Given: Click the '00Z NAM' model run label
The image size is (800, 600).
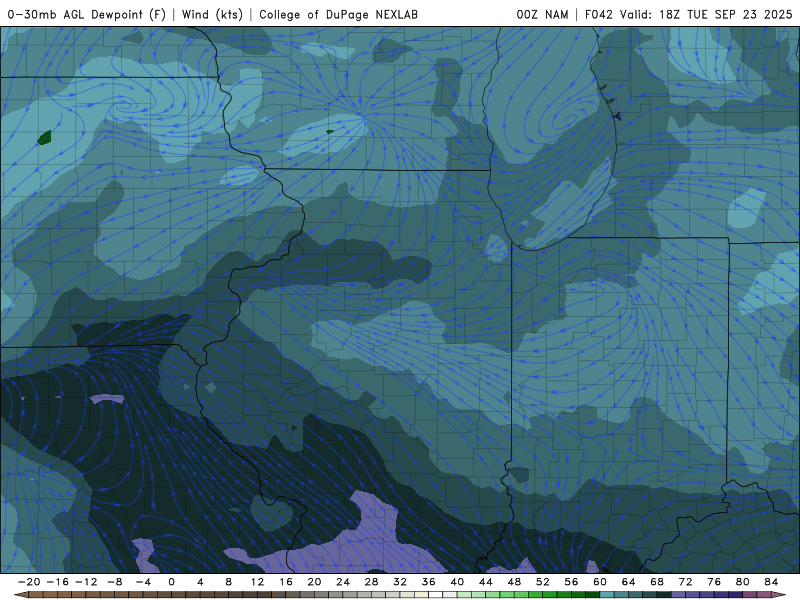Looking at the screenshot, I should (542, 14).
